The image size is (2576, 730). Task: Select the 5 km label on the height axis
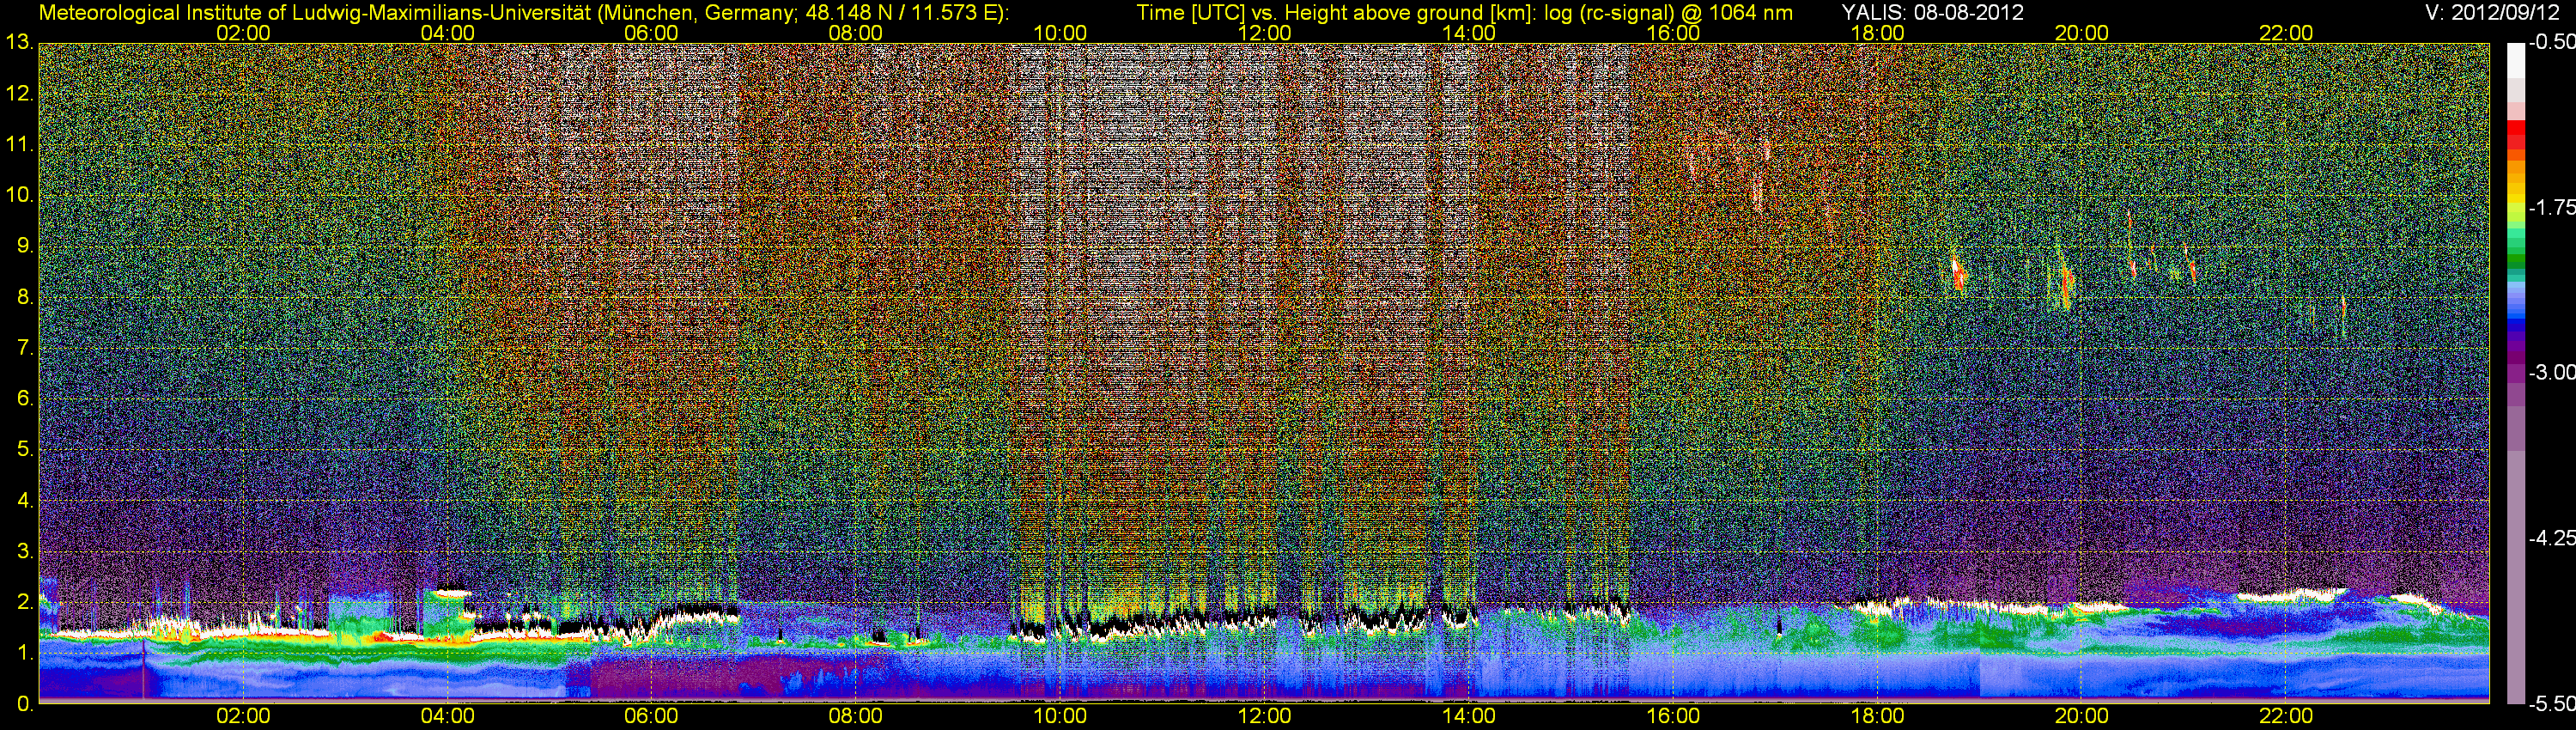(x=24, y=450)
